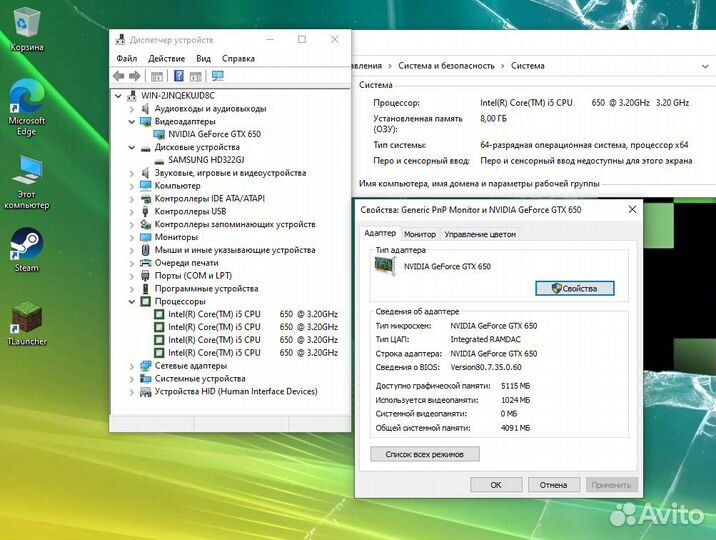This screenshot has width=716, height=540.
Task: Click the scan hardware monitor toolbar icon
Action: tap(218, 76)
